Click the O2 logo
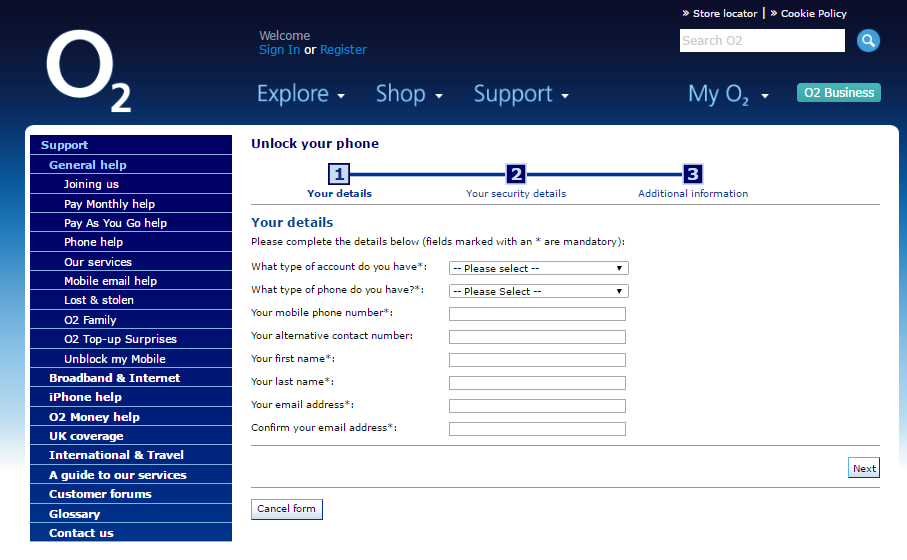This screenshot has width=907, height=560. tap(89, 71)
